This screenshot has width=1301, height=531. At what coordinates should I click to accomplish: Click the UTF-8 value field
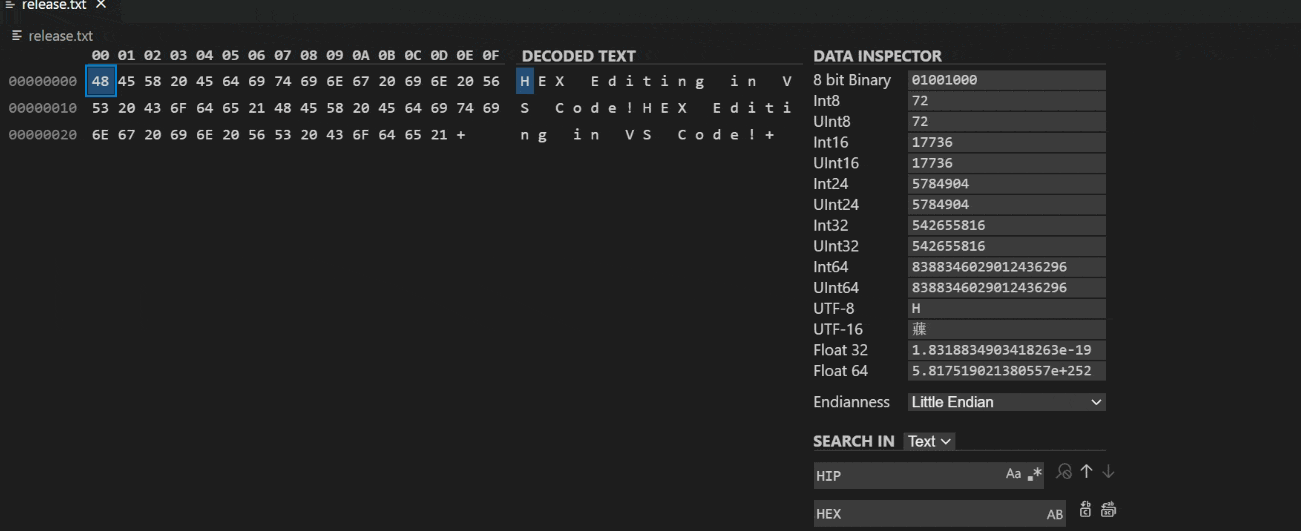pos(1006,309)
